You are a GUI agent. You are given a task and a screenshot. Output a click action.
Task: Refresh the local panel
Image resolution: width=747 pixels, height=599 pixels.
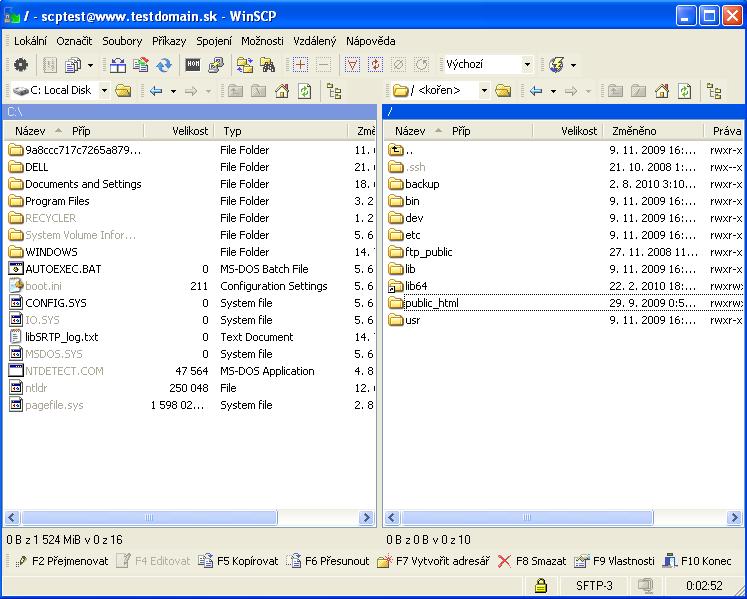click(305, 91)
